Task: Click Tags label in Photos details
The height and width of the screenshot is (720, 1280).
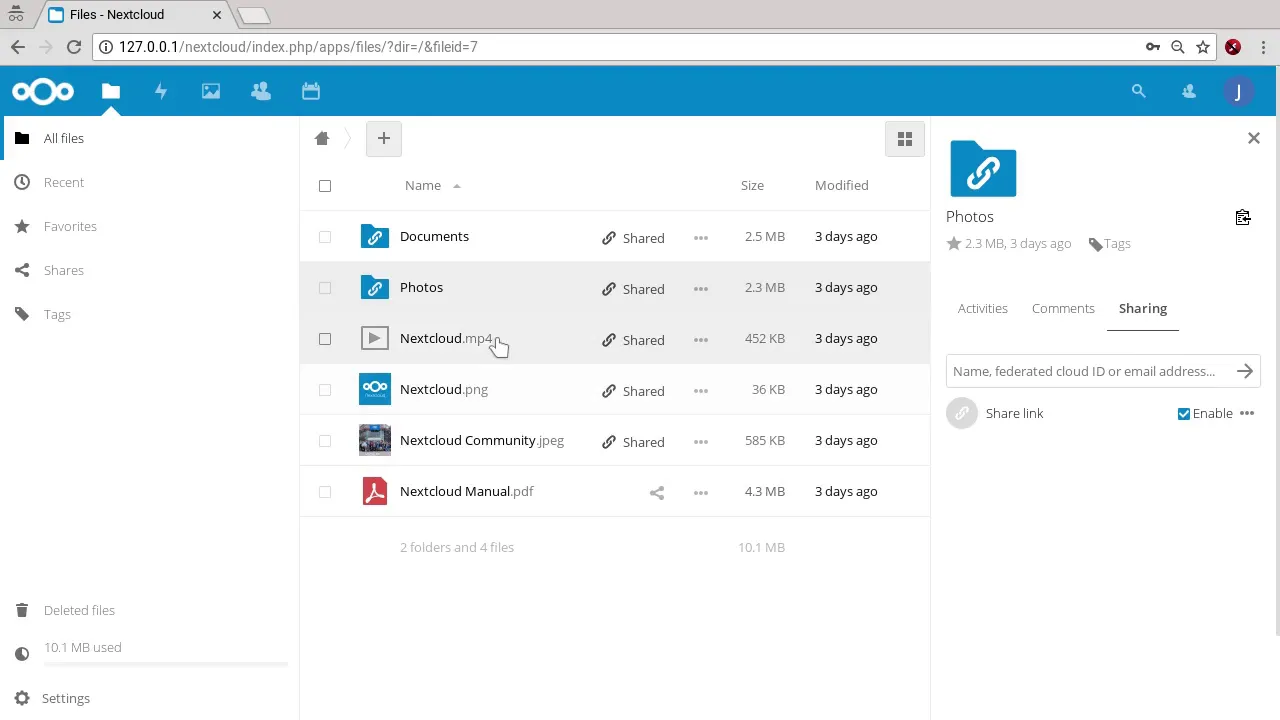Action: click(x=1117, y=243)
